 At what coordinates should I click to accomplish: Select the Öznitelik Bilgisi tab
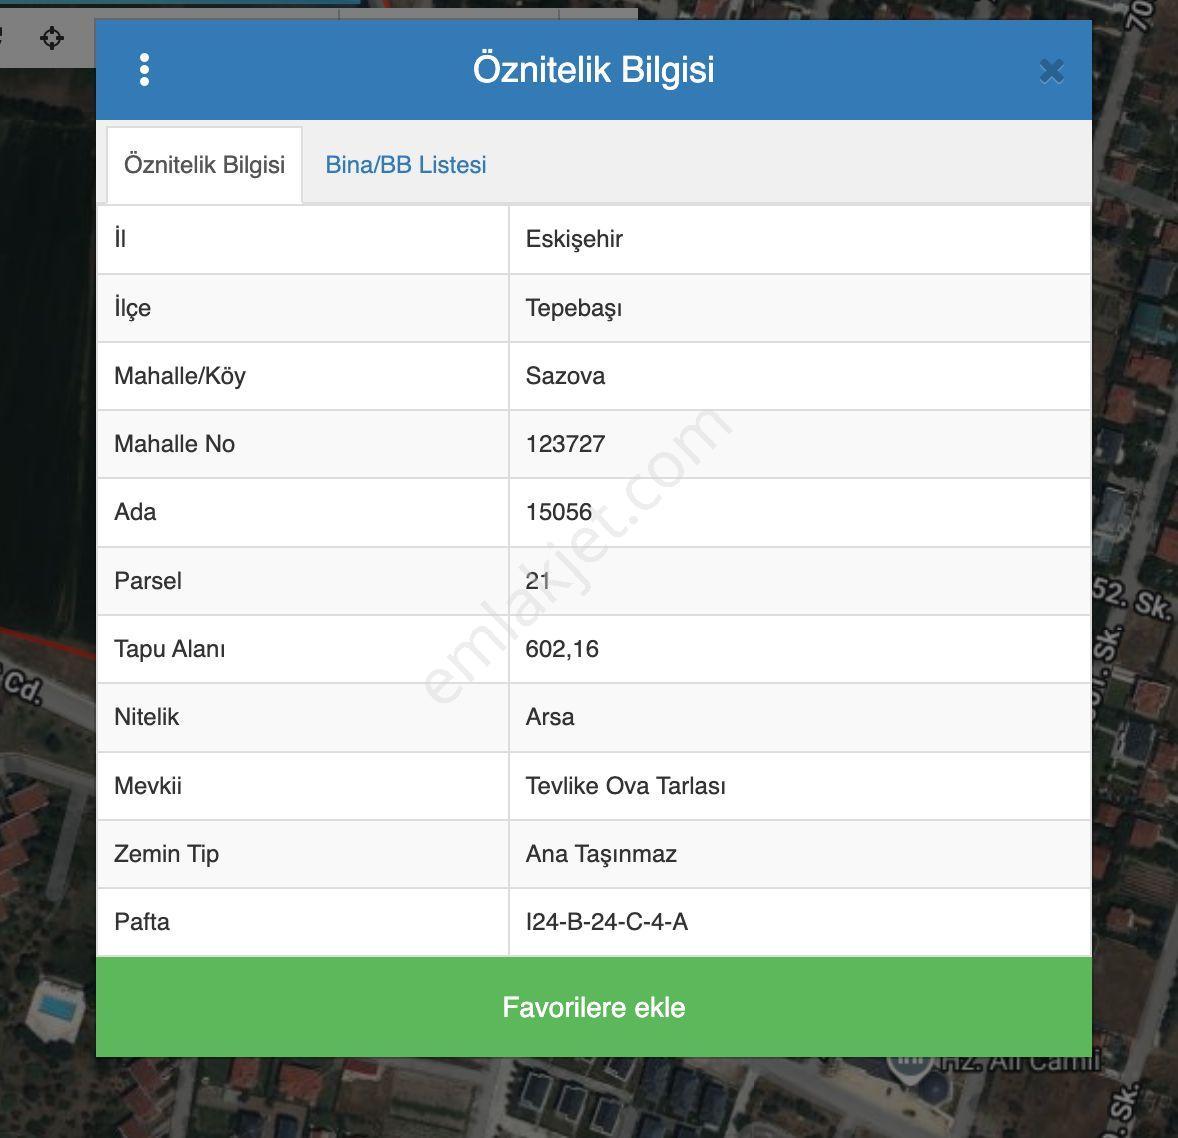click(x=204, y=165)
